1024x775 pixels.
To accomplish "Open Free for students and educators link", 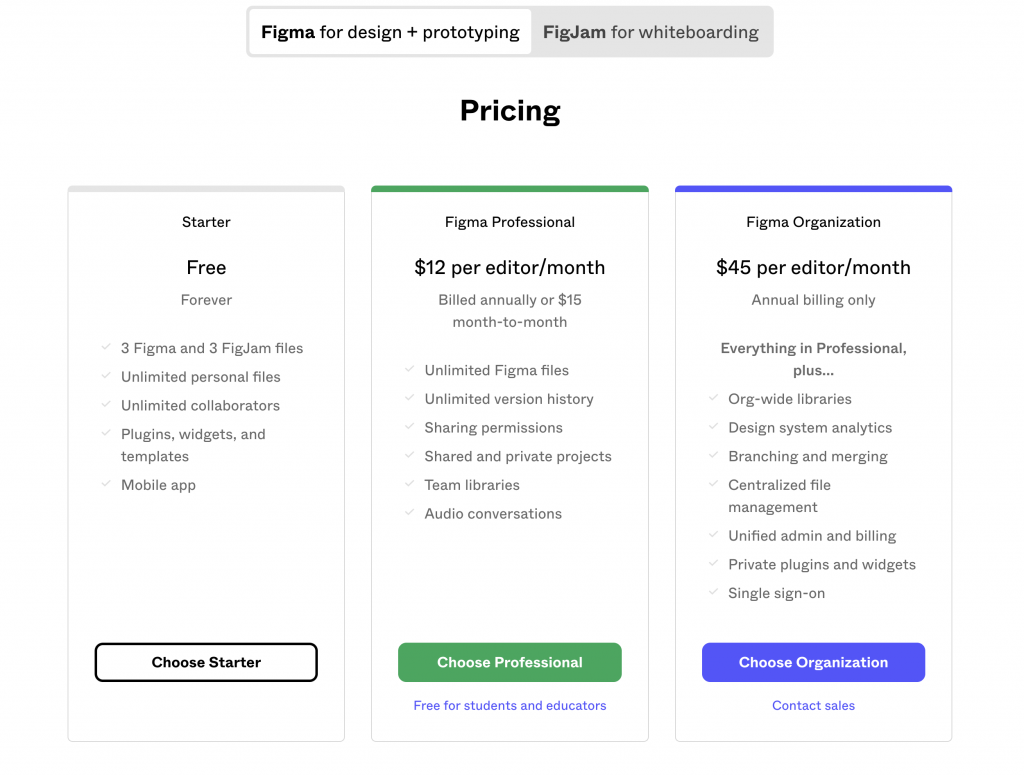I will (510, 705).
